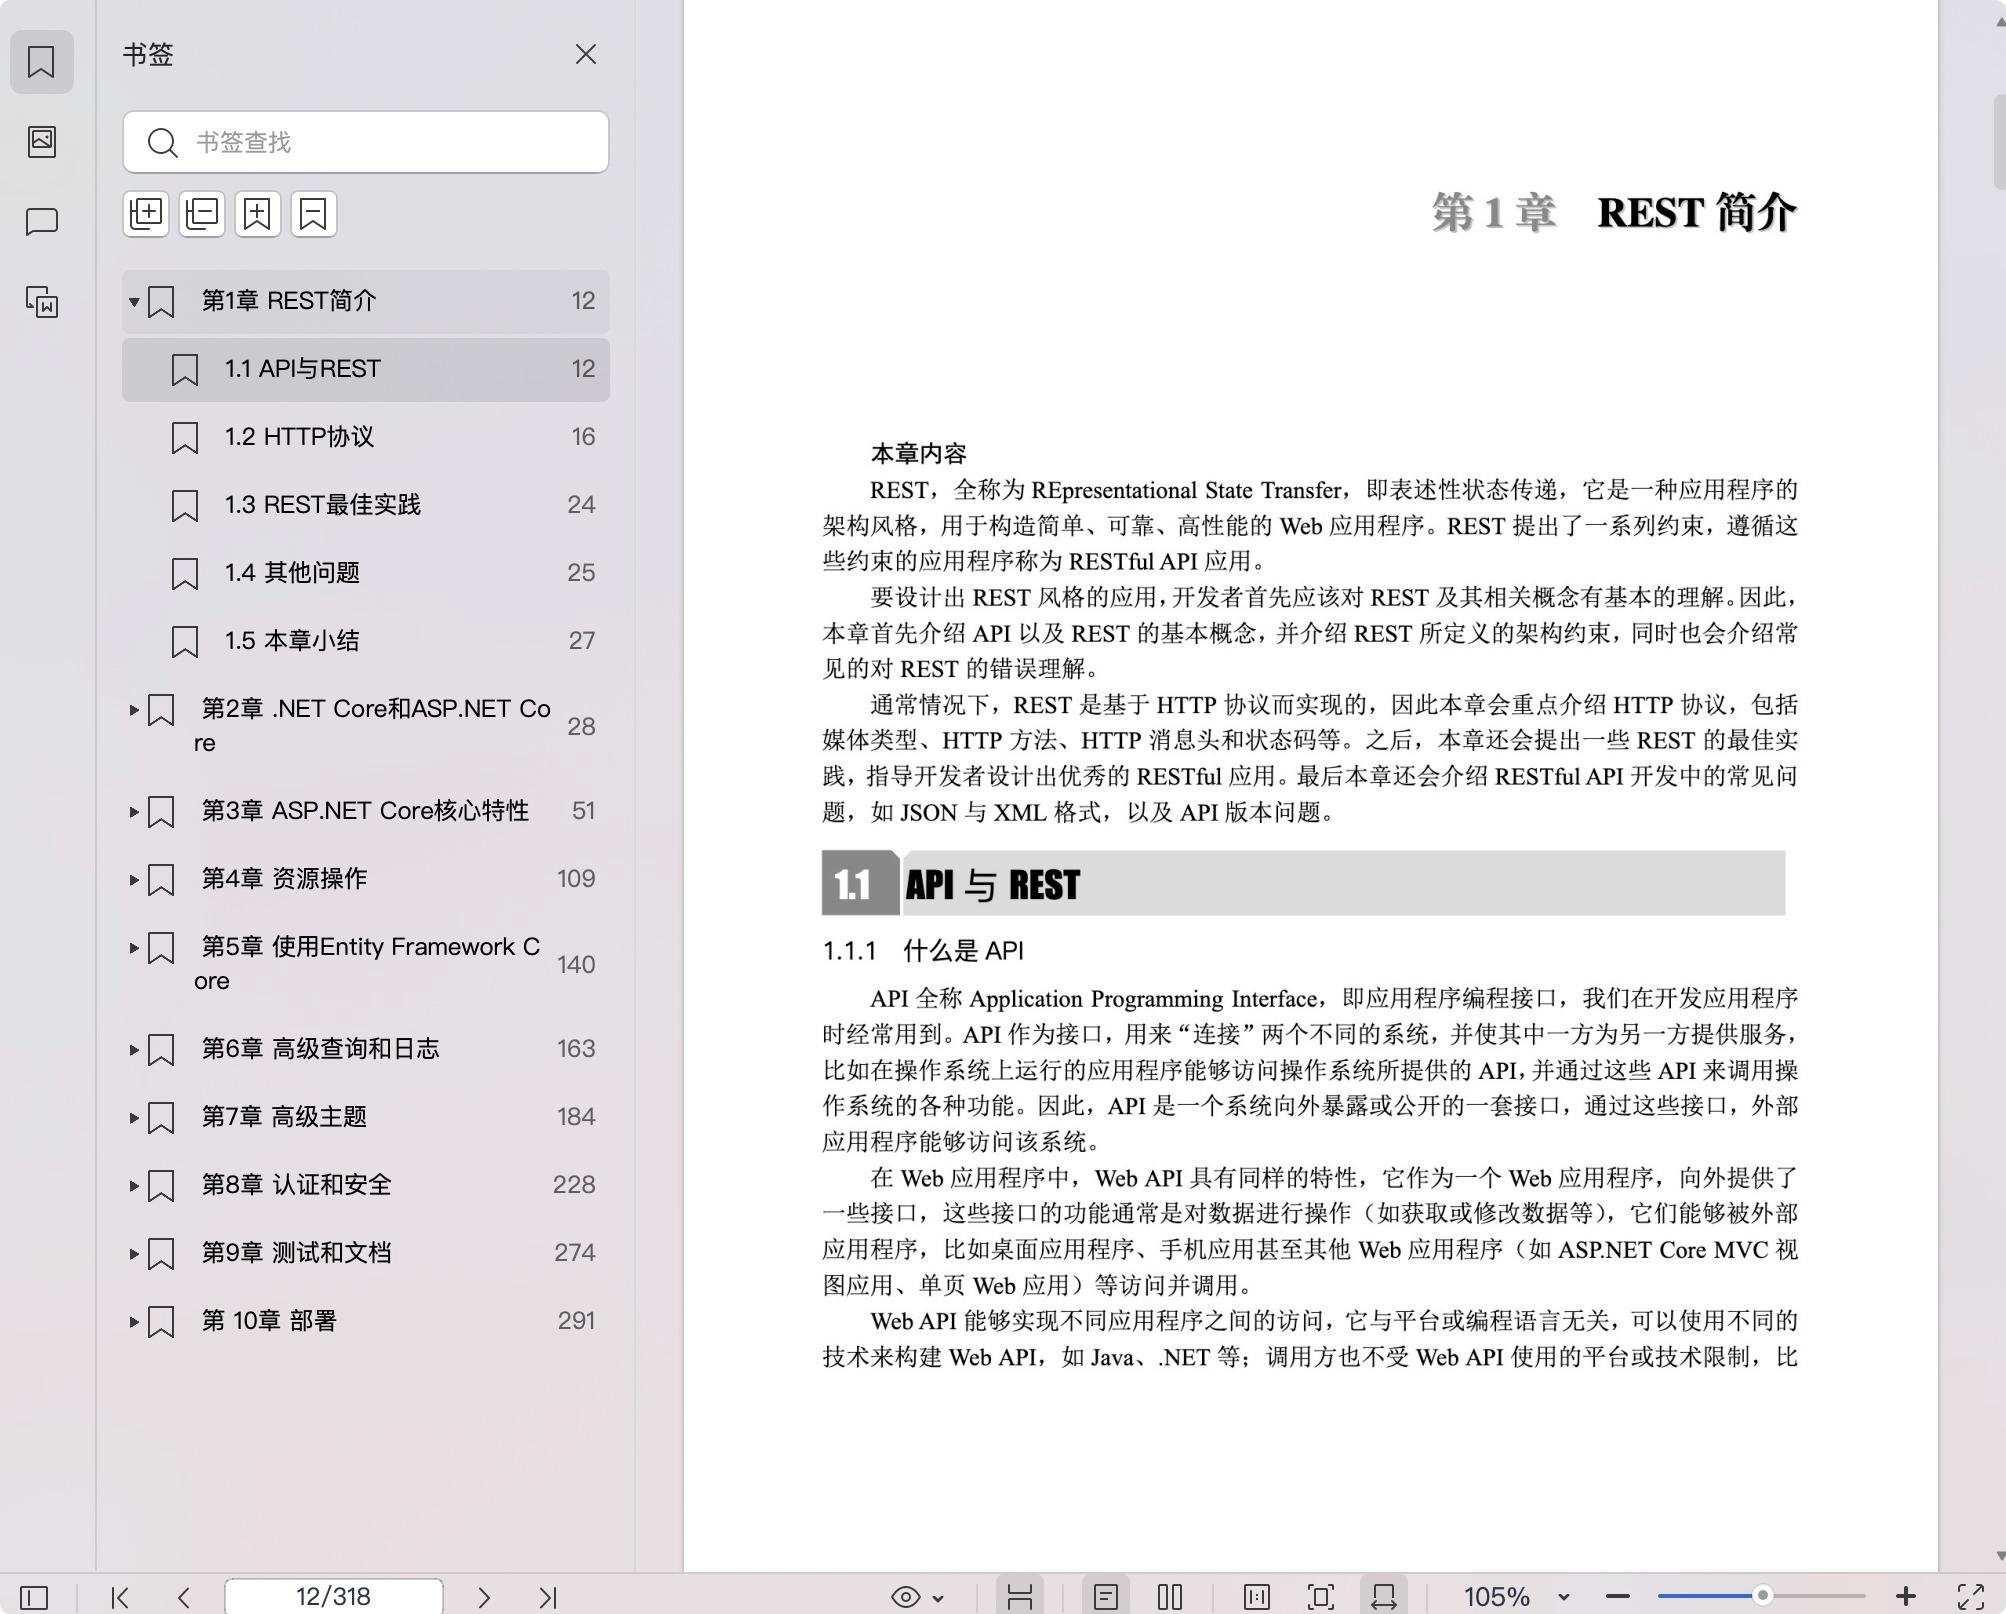Expand 第5章 使用Entity Framework Core

[x=133, y=947]
